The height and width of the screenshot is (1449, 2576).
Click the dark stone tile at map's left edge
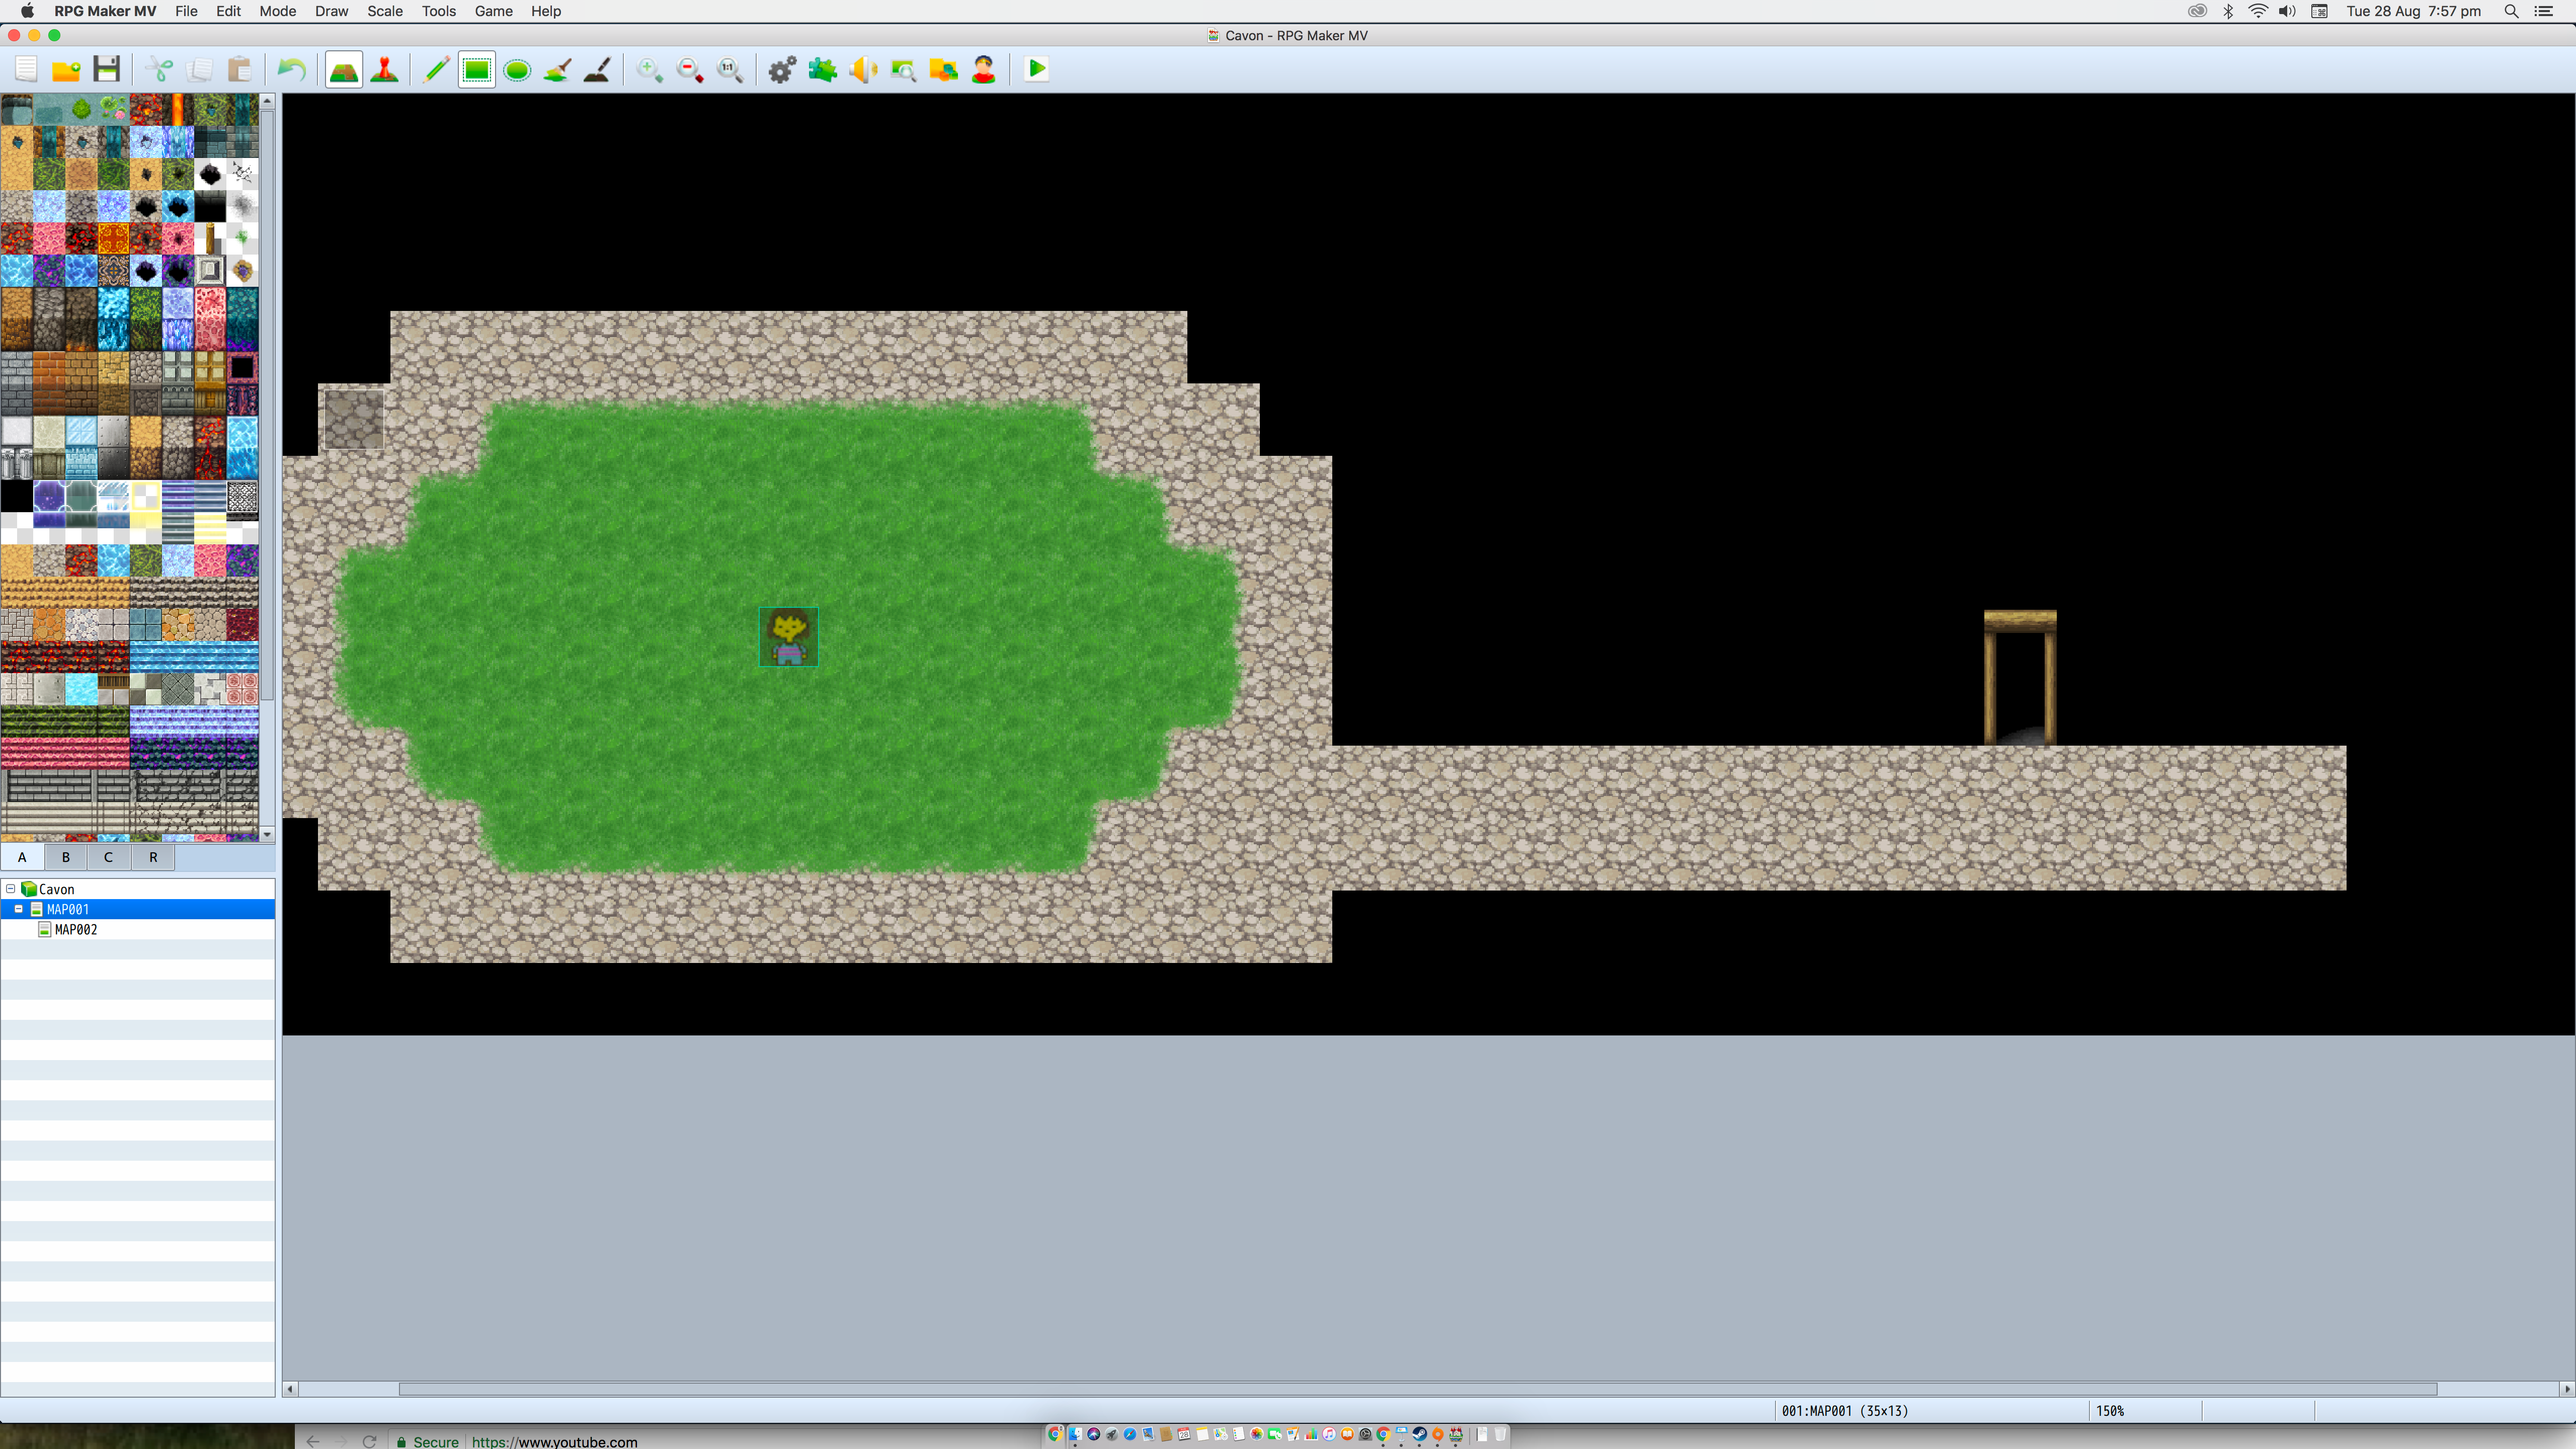(x=354, y=419)
